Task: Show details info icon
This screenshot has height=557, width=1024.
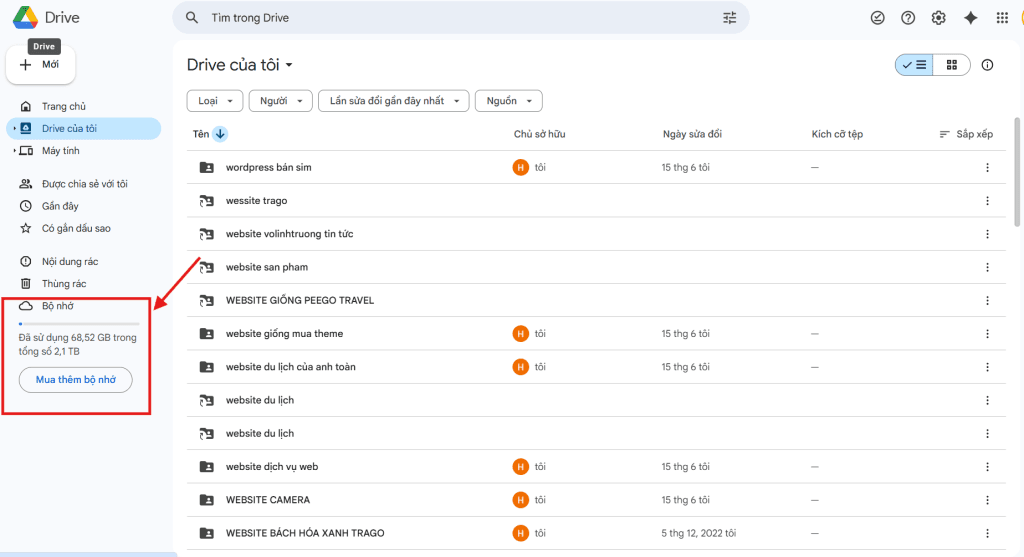Action: (987, 65)
